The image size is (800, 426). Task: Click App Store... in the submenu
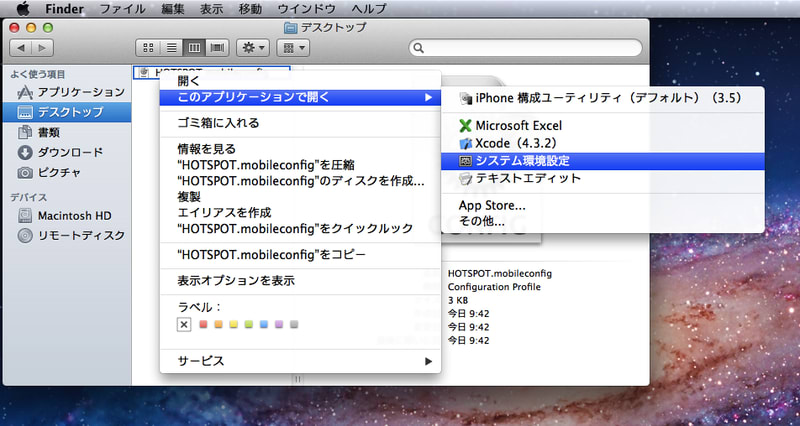tap(492, 205)
